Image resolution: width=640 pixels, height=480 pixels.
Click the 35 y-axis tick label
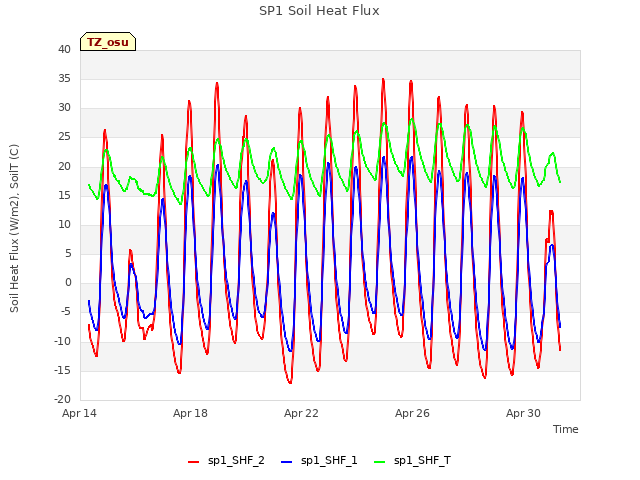click(64, 78)
